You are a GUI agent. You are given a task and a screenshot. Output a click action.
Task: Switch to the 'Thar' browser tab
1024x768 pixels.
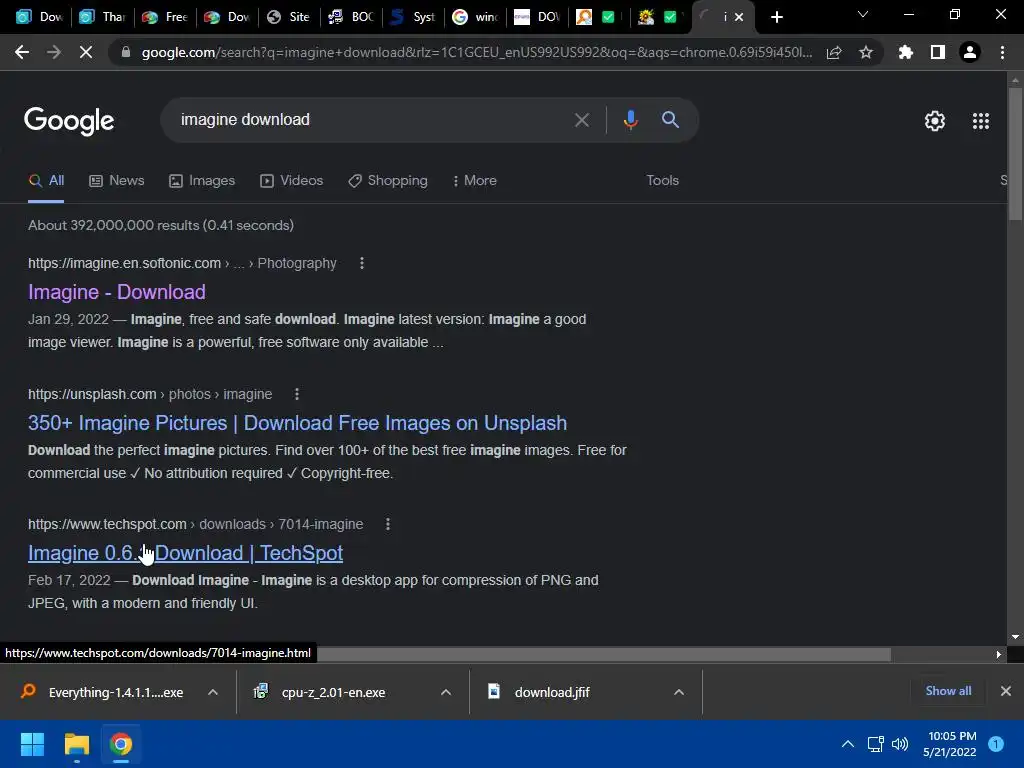point(103,17)
